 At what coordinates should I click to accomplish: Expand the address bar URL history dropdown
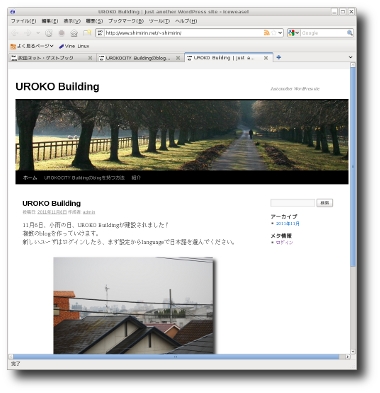tap(280, 33)
